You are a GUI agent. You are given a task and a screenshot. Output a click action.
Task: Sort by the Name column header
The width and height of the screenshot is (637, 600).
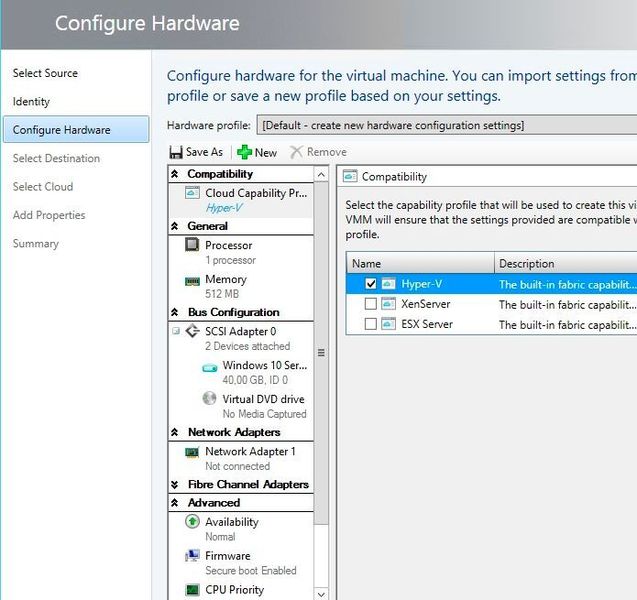tap(420, 264)
